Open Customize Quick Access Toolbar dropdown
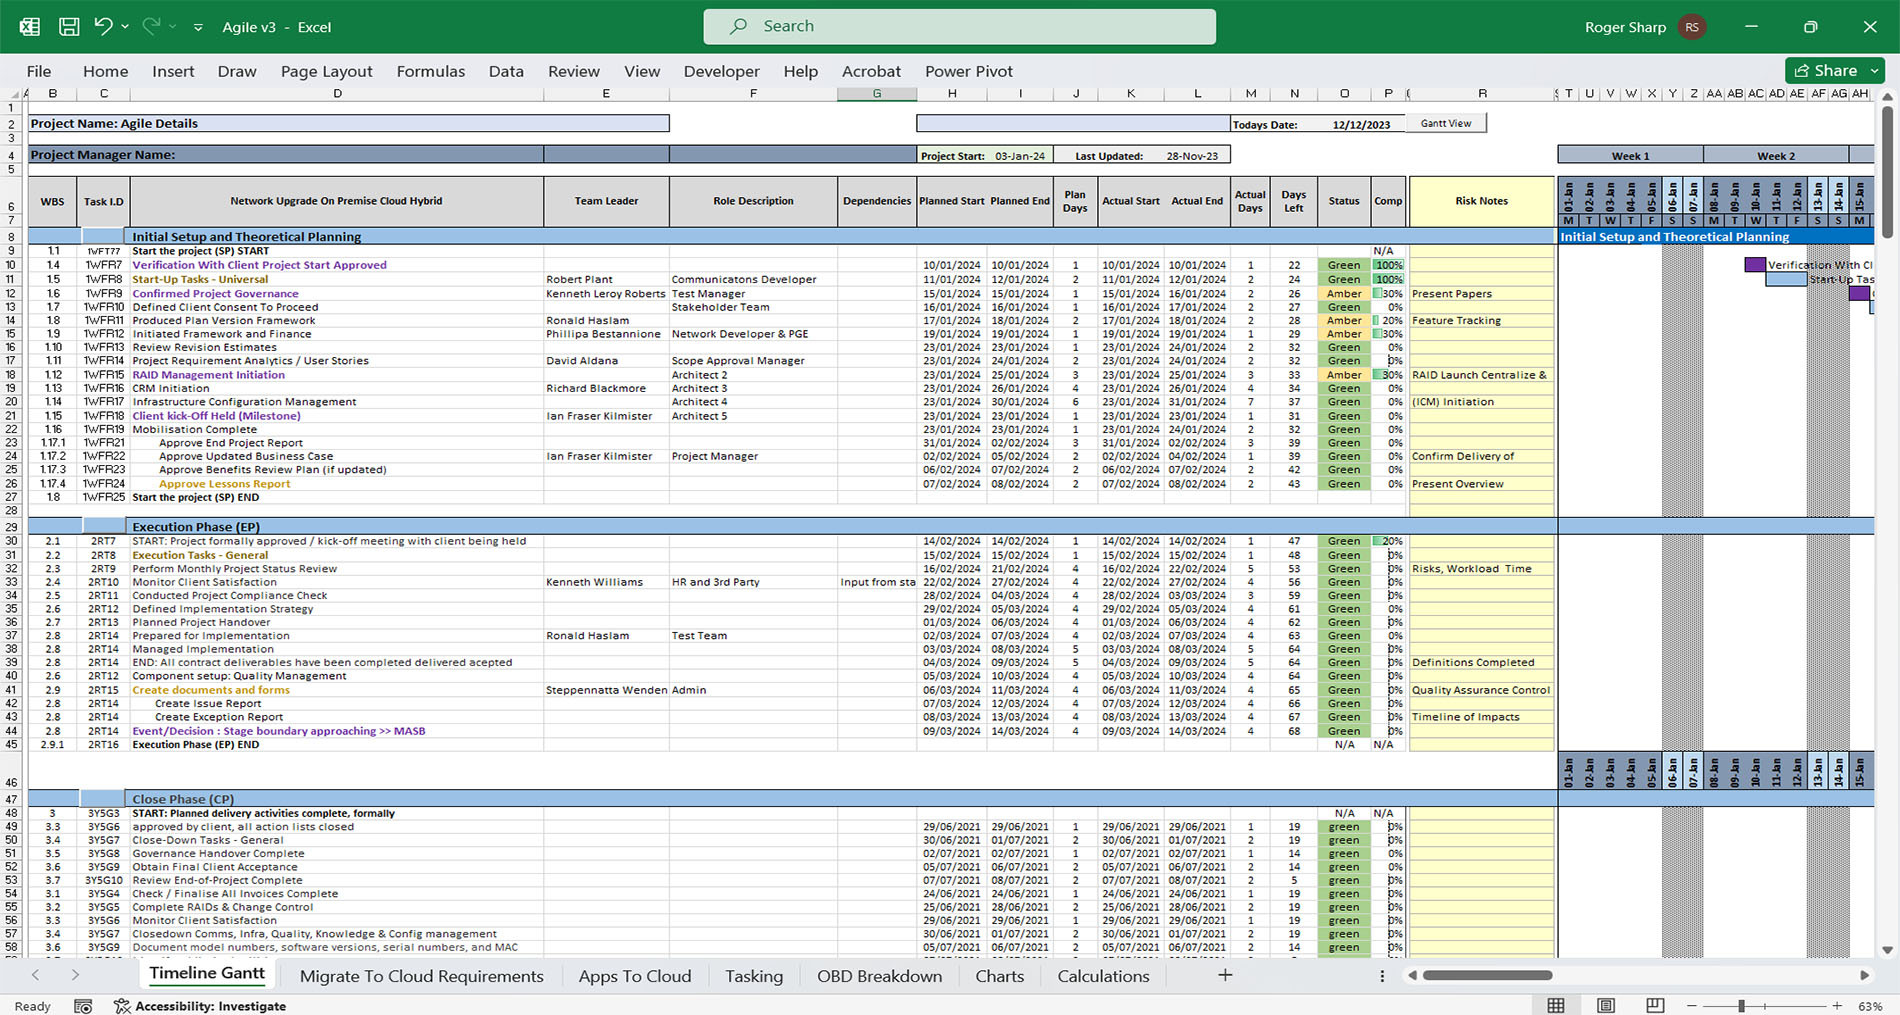Screen dimensions: 1900x1015 (x=198, y=27)
